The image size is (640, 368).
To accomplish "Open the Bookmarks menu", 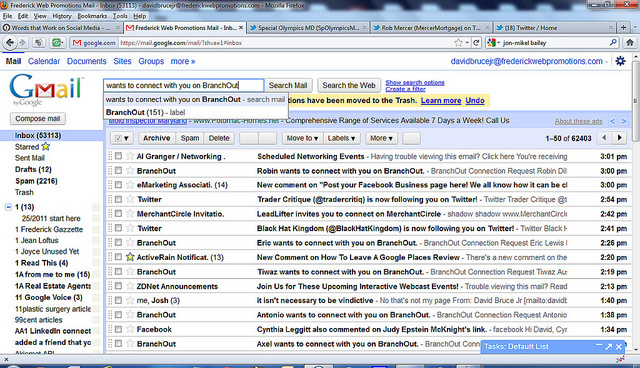I will pos(92,16).
